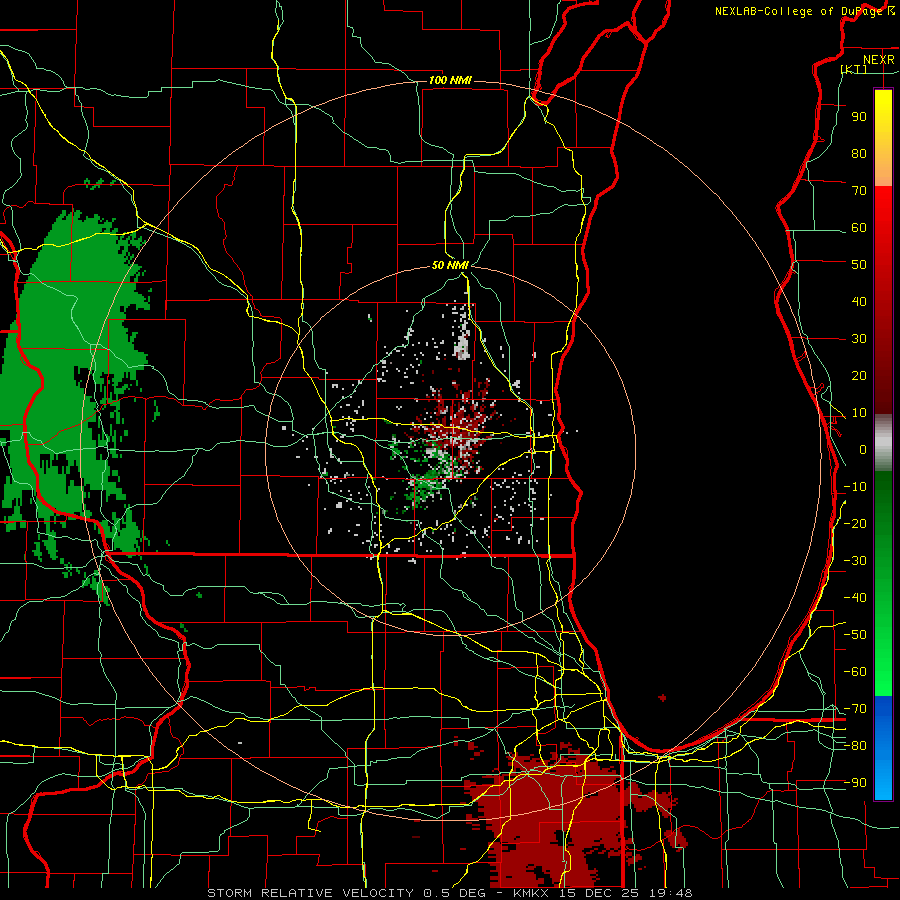Pick the bright red 60-70 color bar segment
Viewport: 900px width, 900px height.
[x=883, y=207]
